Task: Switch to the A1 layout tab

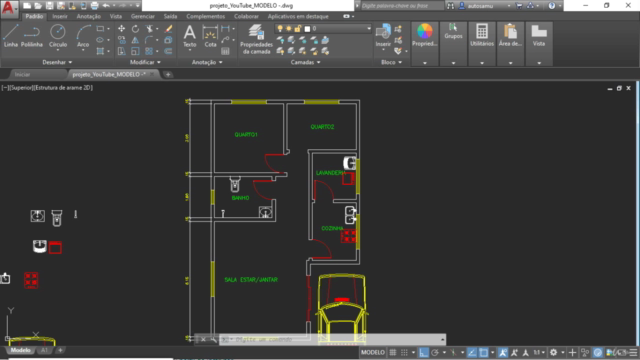Action: pyautogui.click(x=44, y=350)
